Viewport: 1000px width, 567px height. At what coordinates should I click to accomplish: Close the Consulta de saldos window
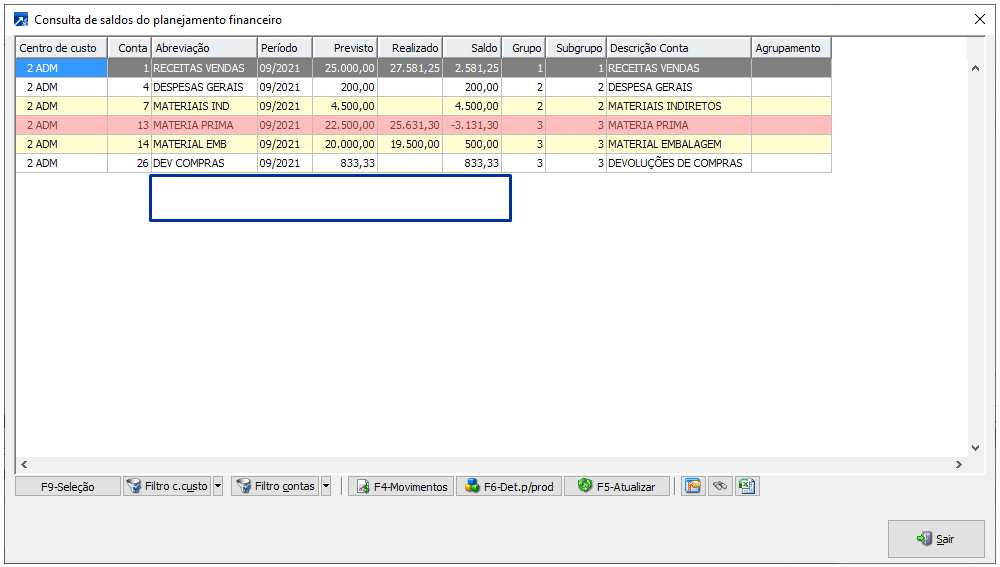click(979, 19)
